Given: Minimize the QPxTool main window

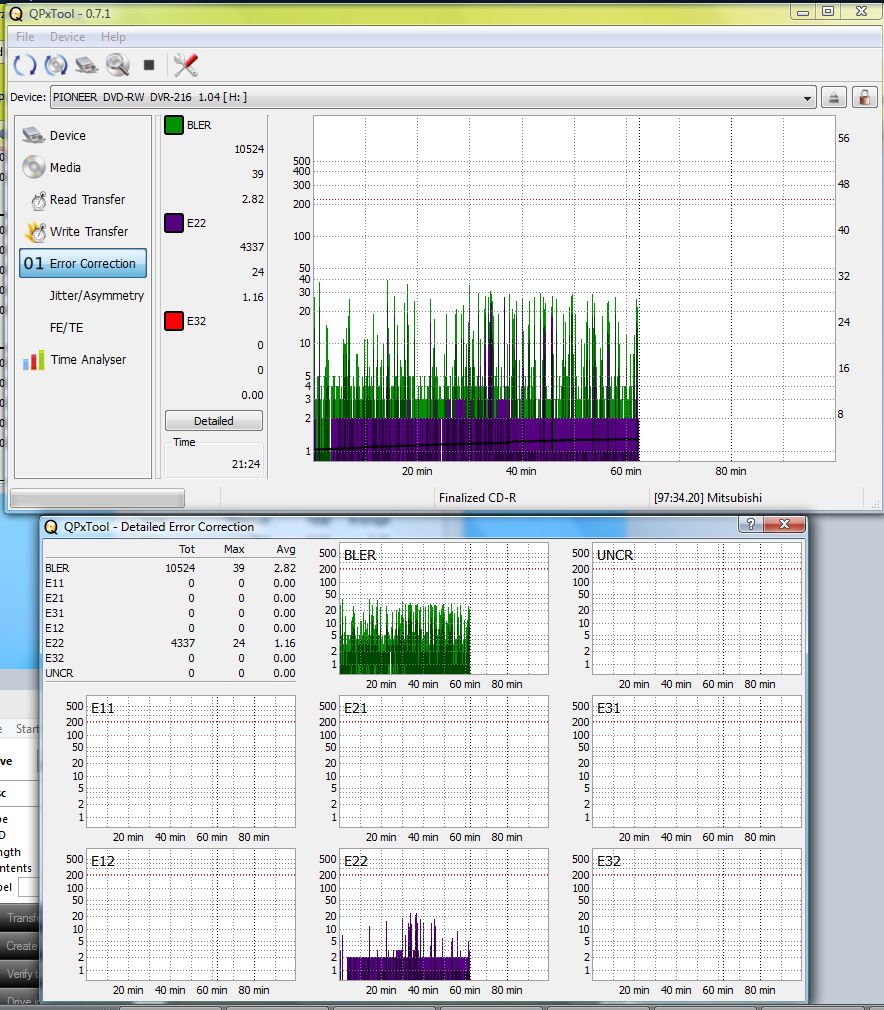Looking at the screenshot, I should [x=803, y=12].
